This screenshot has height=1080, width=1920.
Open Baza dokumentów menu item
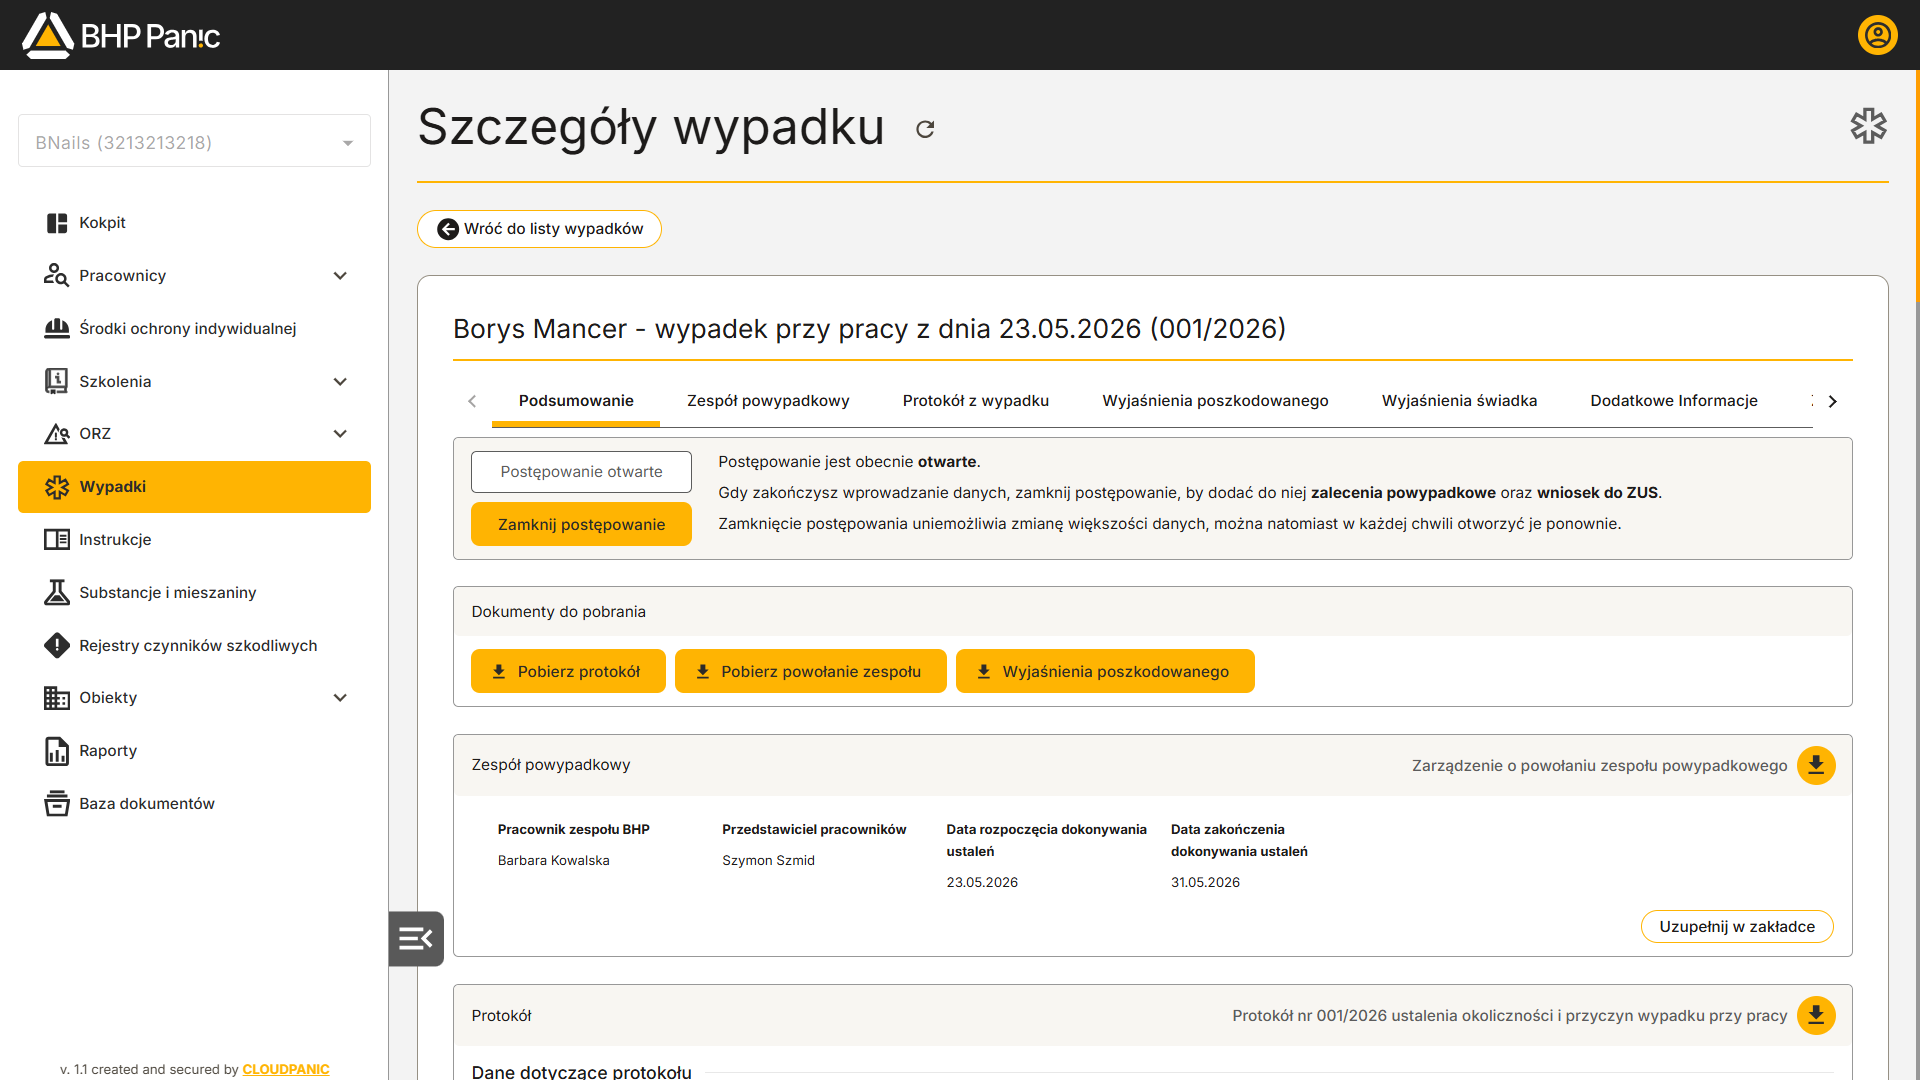pyautogui.click(x=194, y=803)
